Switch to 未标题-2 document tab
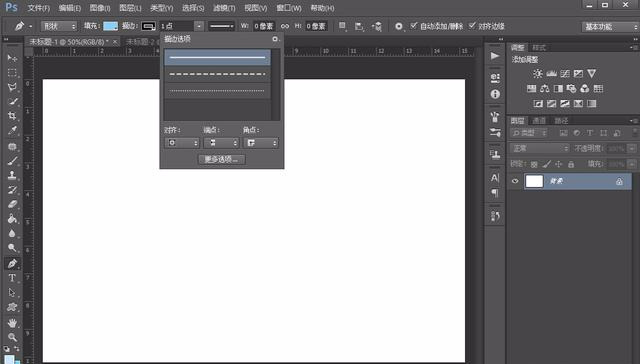 [141, 42]
